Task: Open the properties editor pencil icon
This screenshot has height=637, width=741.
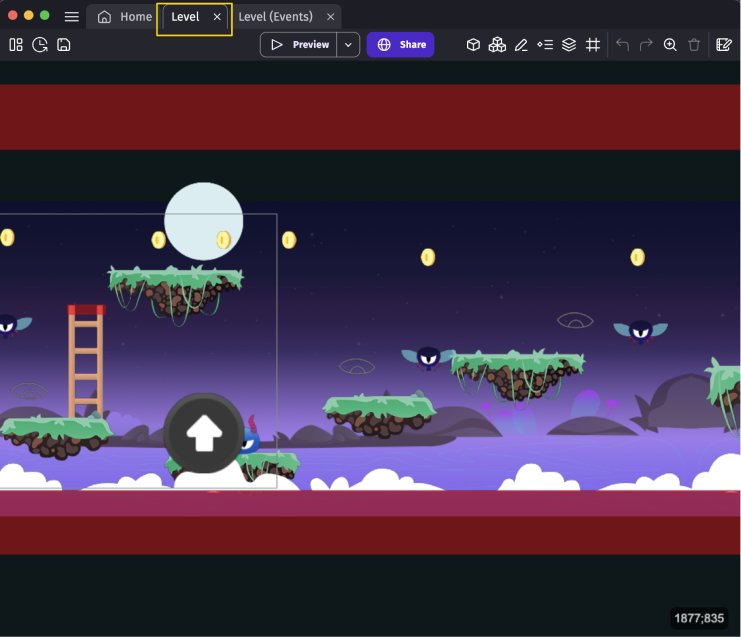Action: point(521,45)
